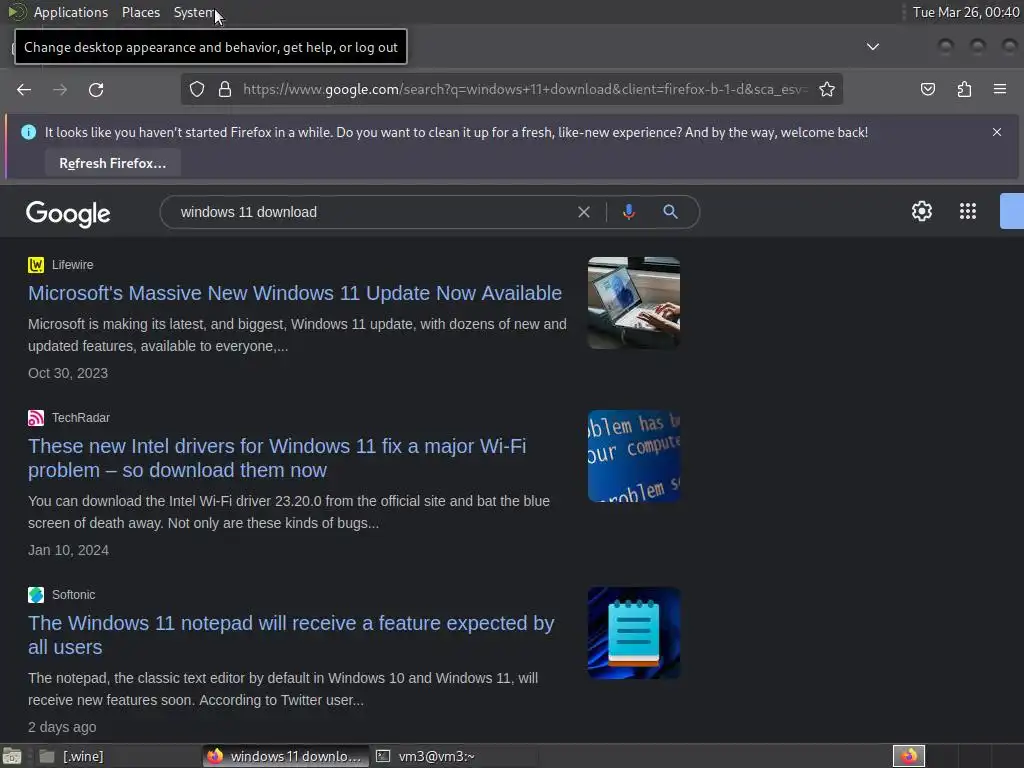Viewport: 1024px width, 768px height.
Task: Open Intel drivers Wi-Fi problem article link
Action: [277, 458]
